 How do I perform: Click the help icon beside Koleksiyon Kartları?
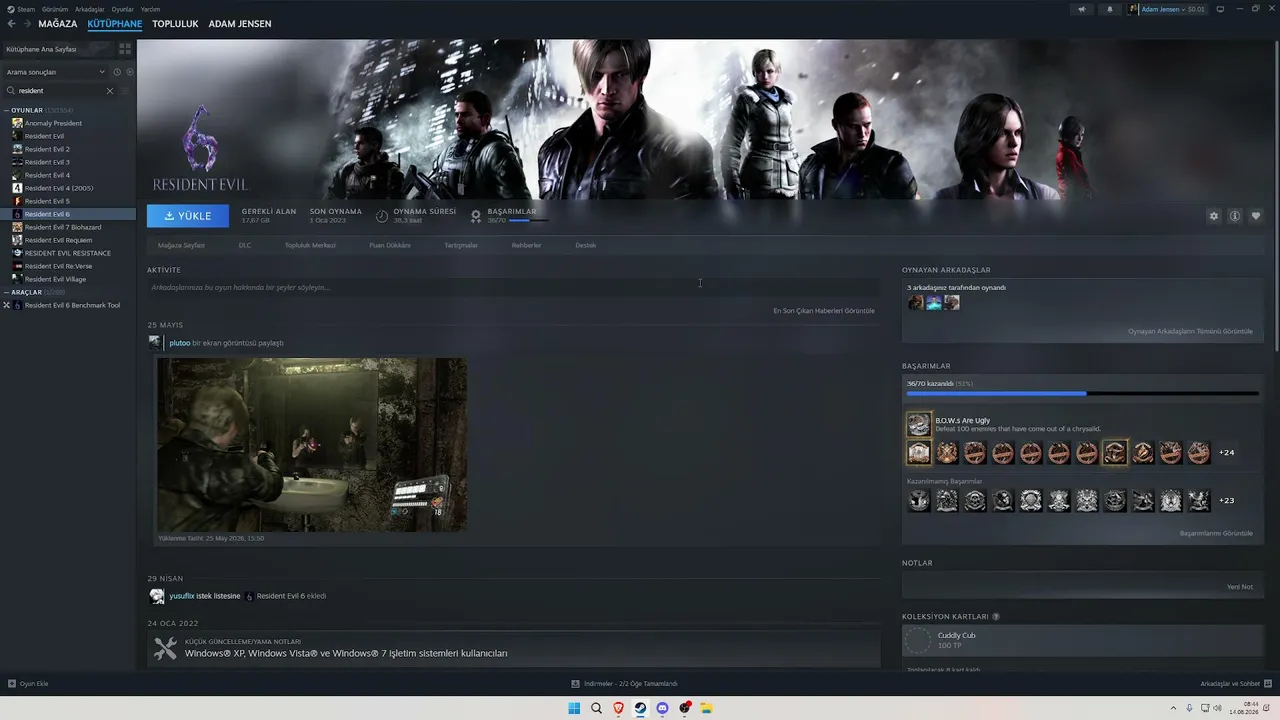pos(996,617)
